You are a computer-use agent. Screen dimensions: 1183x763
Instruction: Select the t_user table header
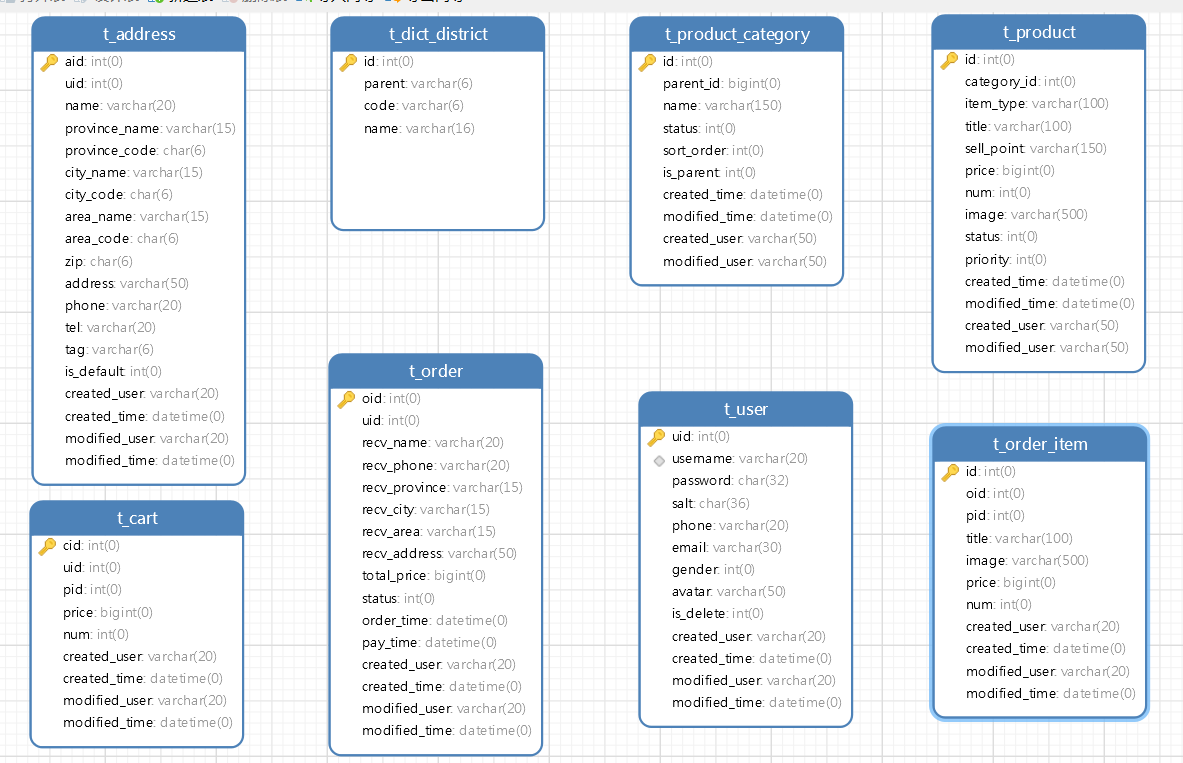(745, 409)
